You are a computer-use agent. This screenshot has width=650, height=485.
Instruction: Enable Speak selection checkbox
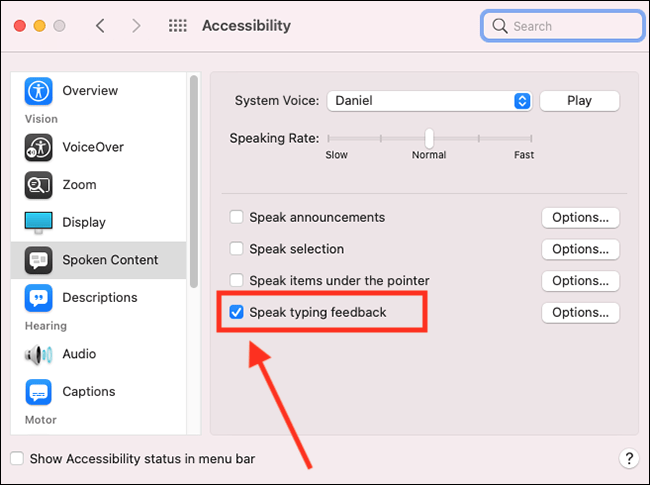[x=236, y=249]
